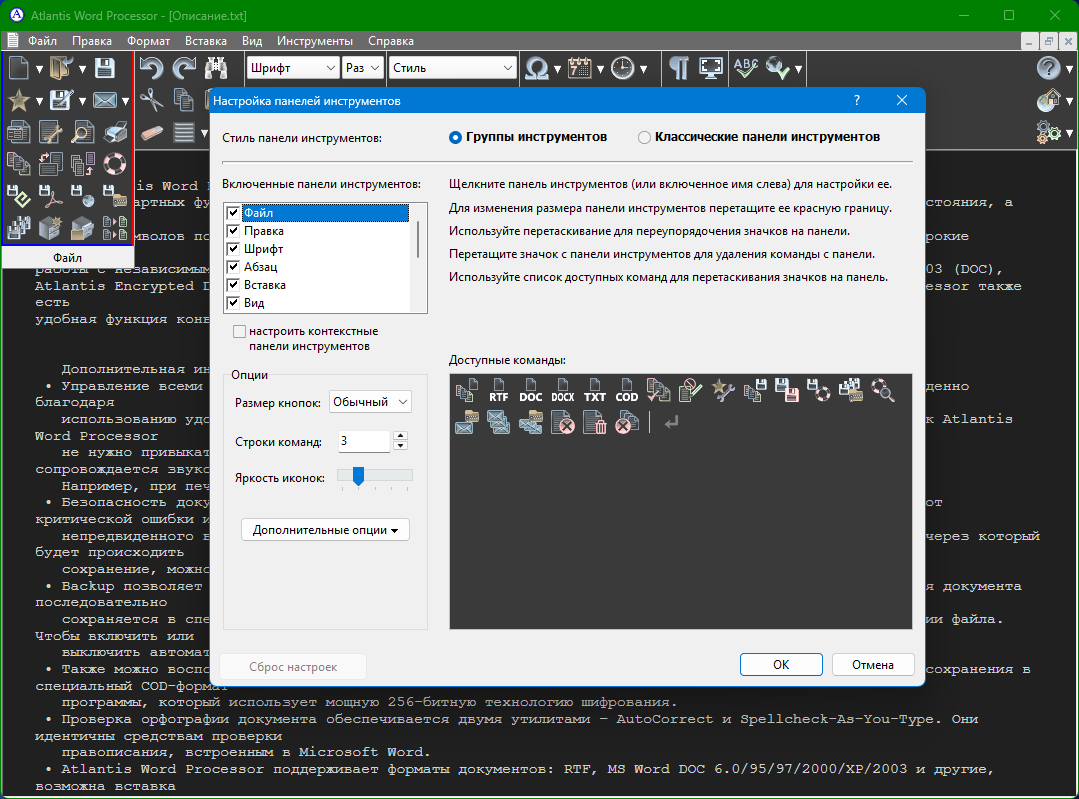Viewport: 1079px width, 799px height.
Task: Open the Формат menu
Action: coord(148,41)
